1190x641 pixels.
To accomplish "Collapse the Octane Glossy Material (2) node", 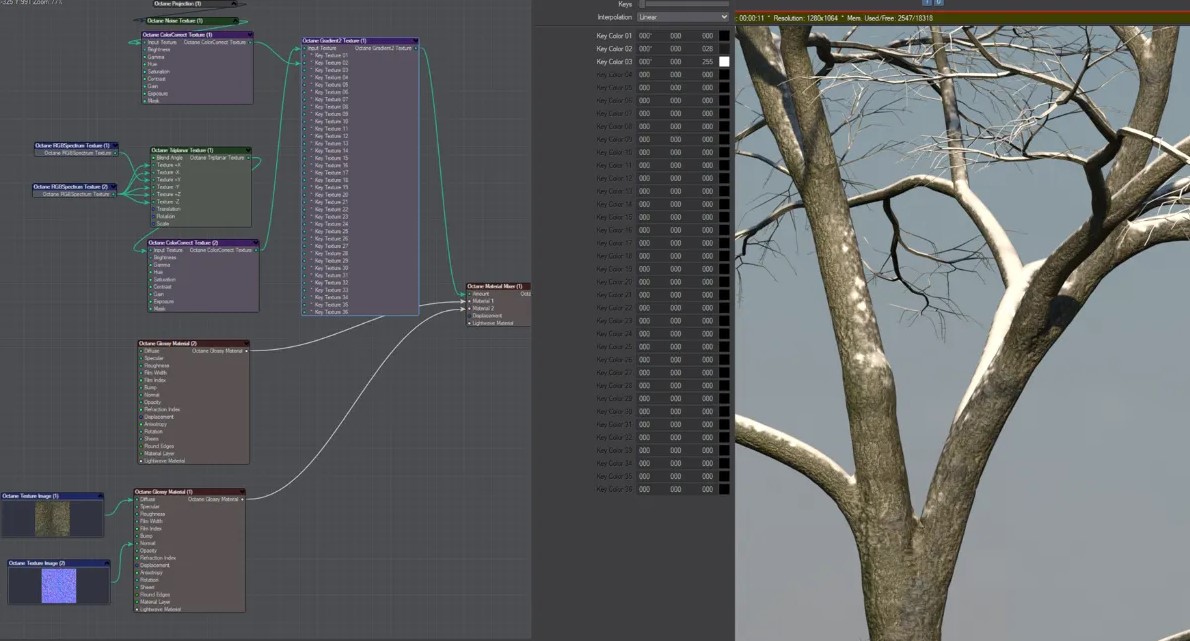I will pyautogui.click(x=245, y=344).
